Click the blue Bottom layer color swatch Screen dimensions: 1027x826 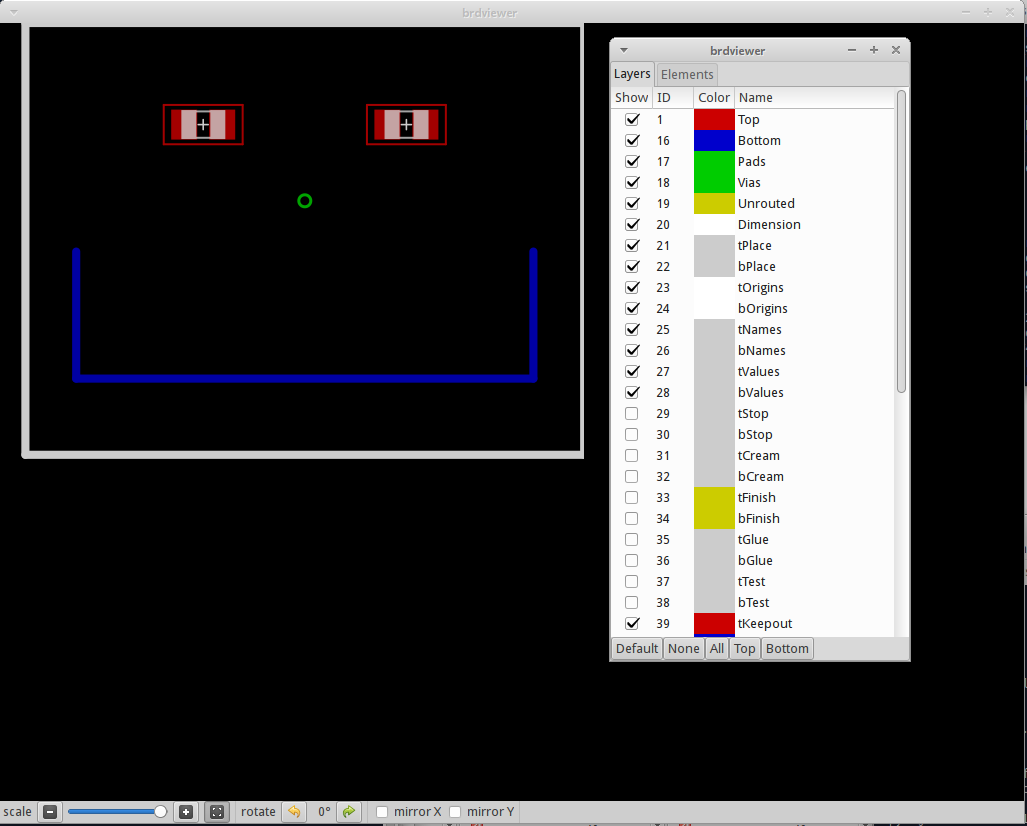click(x=714, y=140)
